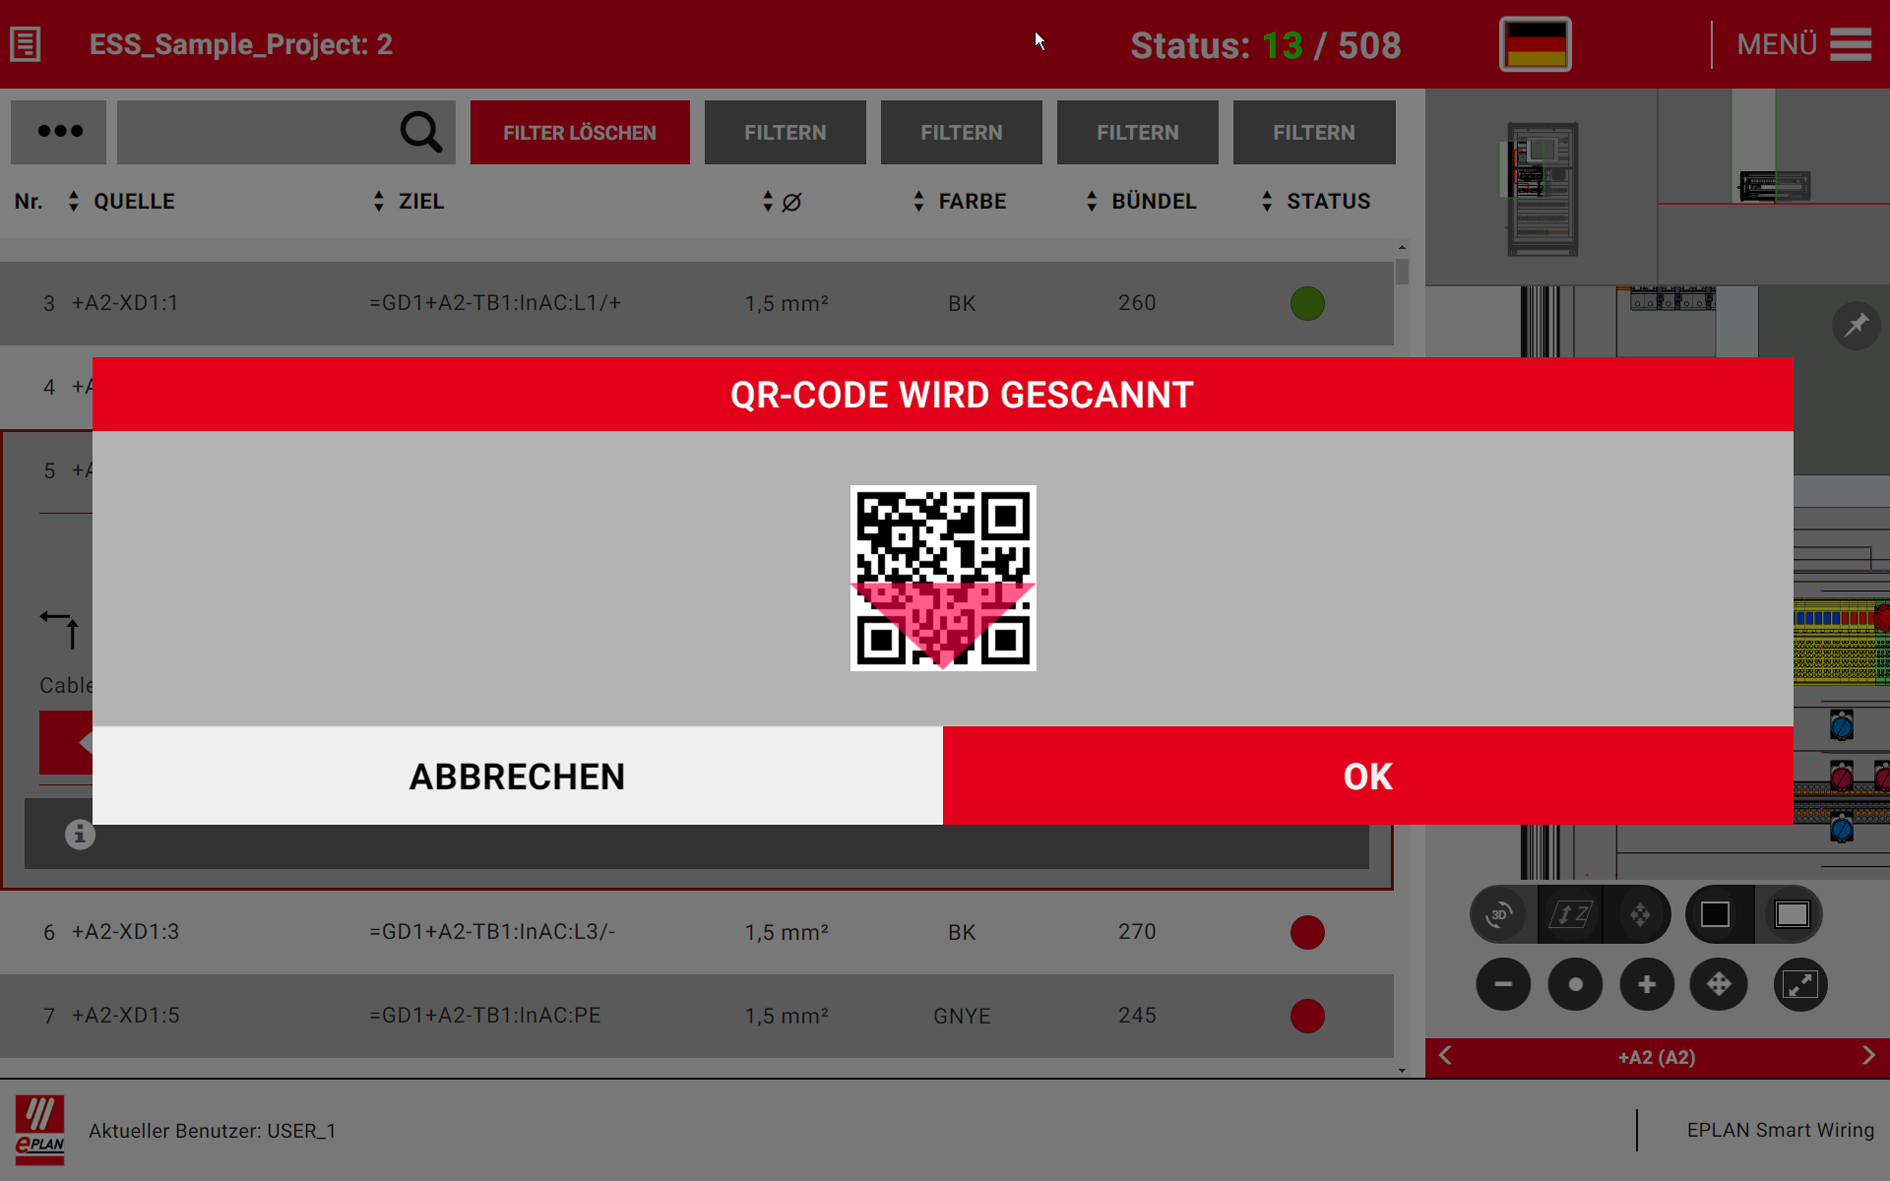Toggle the Z-axis move mode
This screenshot has width=1890, height=1181.
1570,914
